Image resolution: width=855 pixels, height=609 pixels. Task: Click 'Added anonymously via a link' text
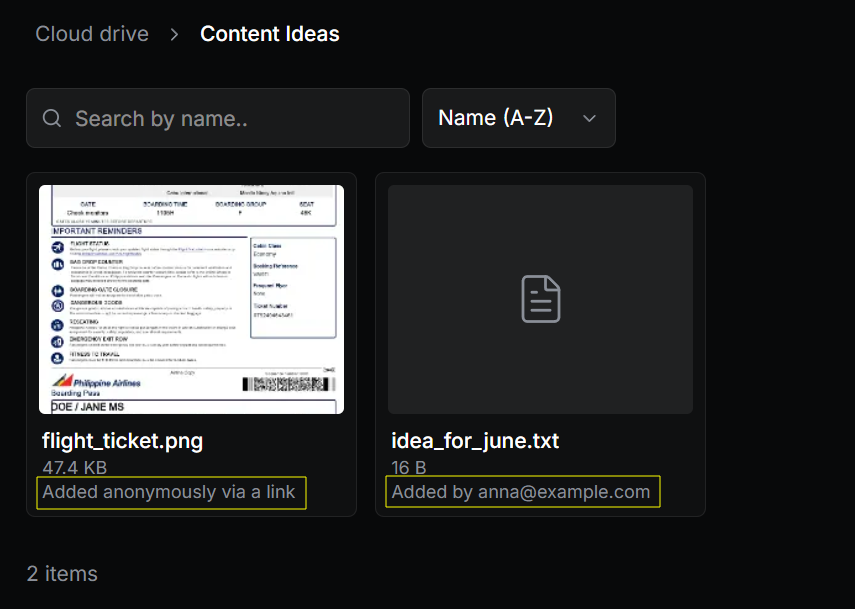point(169,492)
